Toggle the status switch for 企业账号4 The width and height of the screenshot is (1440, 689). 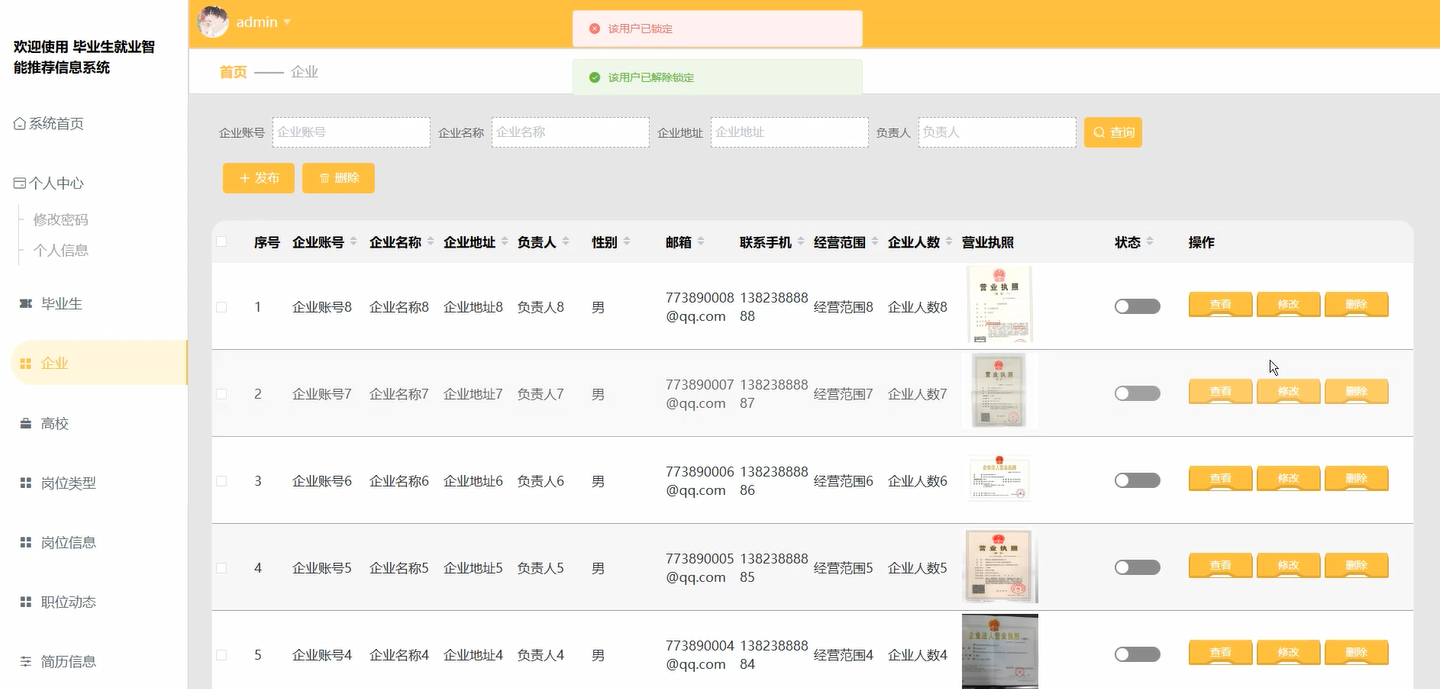[x=1138, y=655]
